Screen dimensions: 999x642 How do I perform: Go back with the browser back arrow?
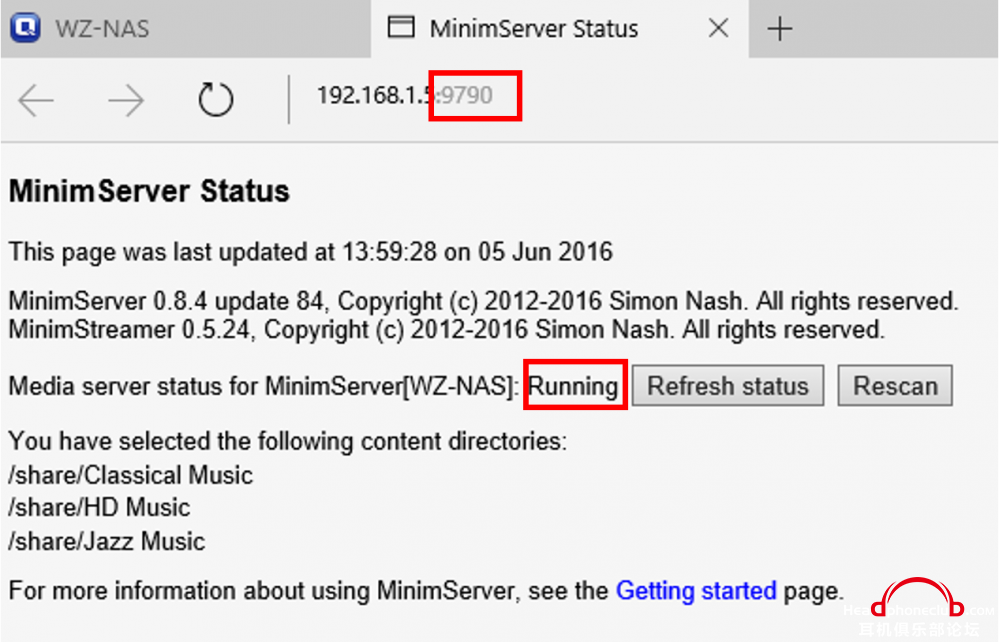tap(36, 100)
